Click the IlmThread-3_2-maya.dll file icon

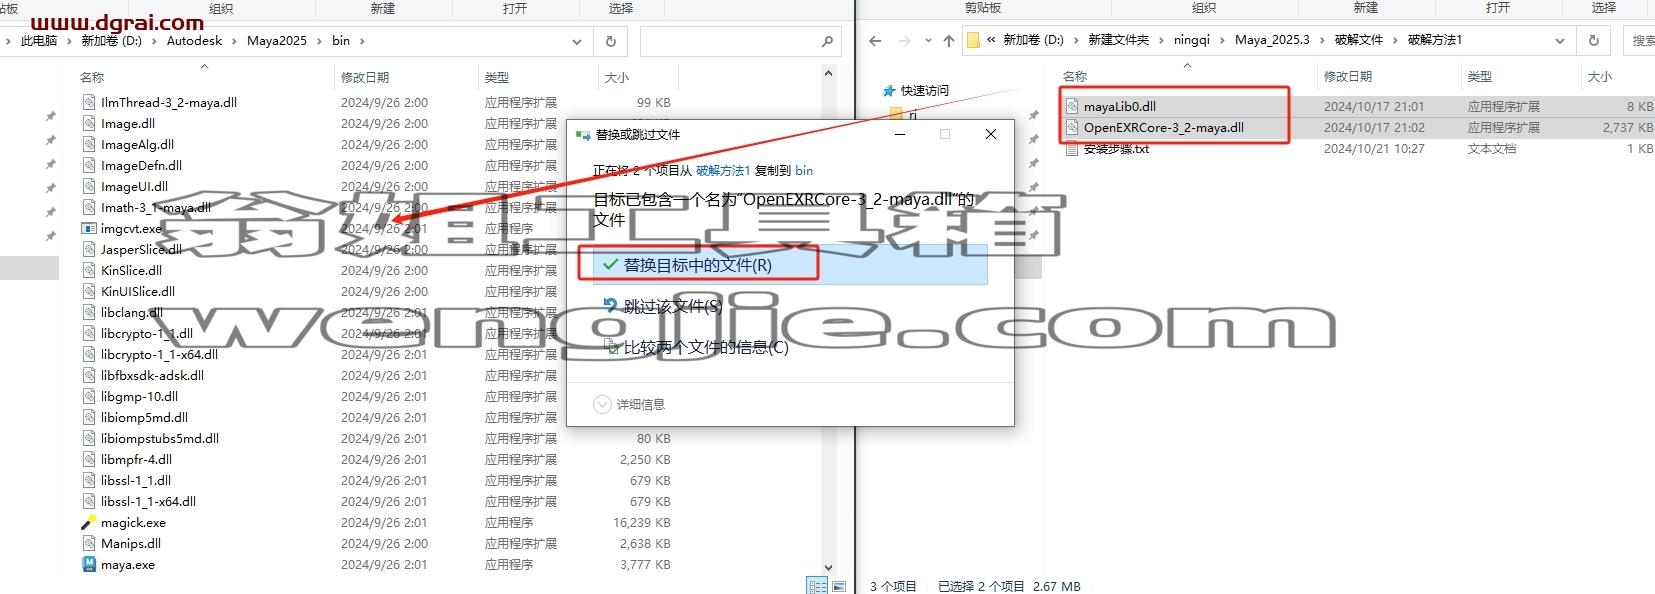tap(89, 102)
